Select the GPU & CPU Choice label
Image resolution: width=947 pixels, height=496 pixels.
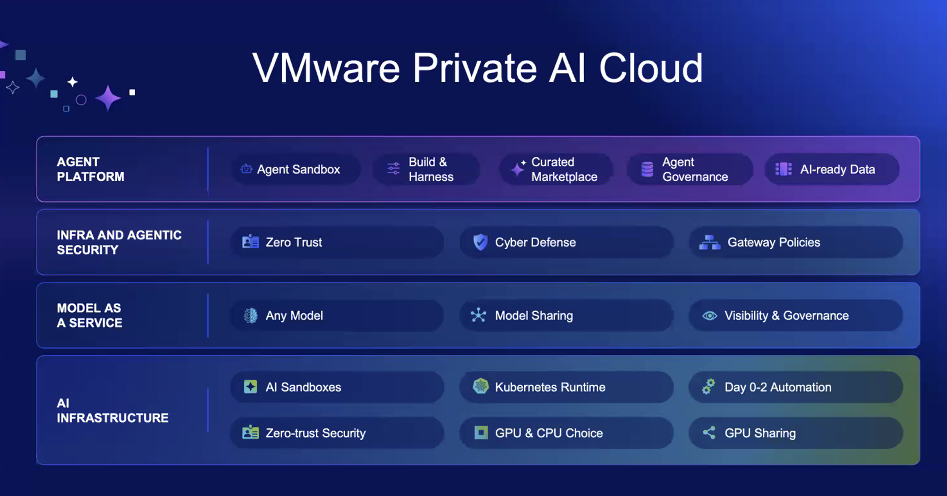pyautogui.click(x=548, y=433)
